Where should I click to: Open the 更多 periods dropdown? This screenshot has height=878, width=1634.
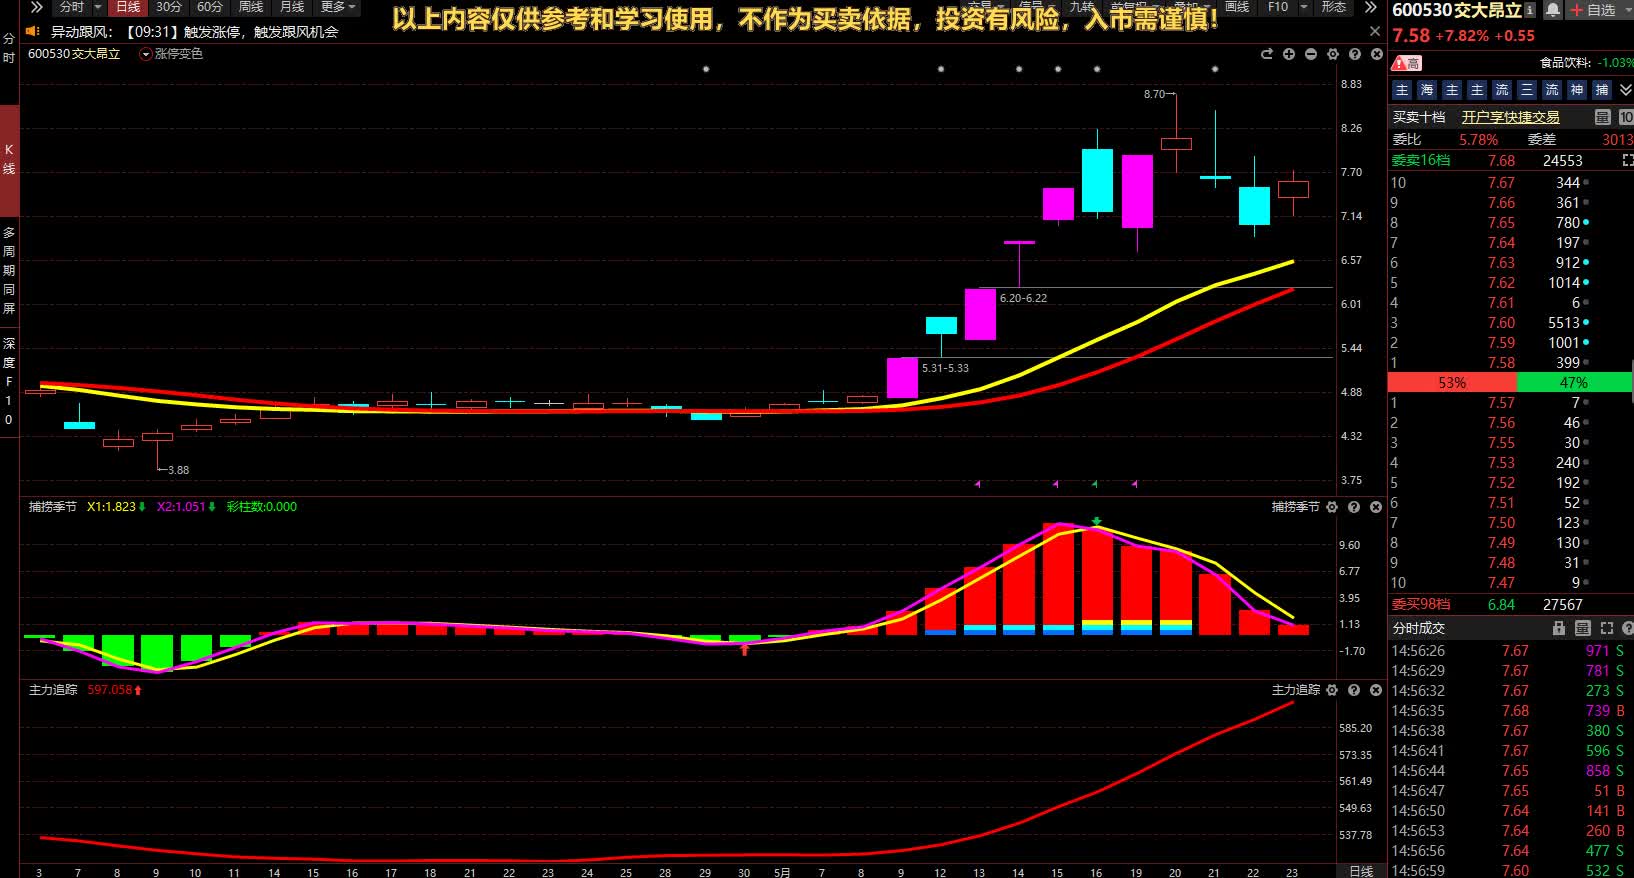(338, 7)
